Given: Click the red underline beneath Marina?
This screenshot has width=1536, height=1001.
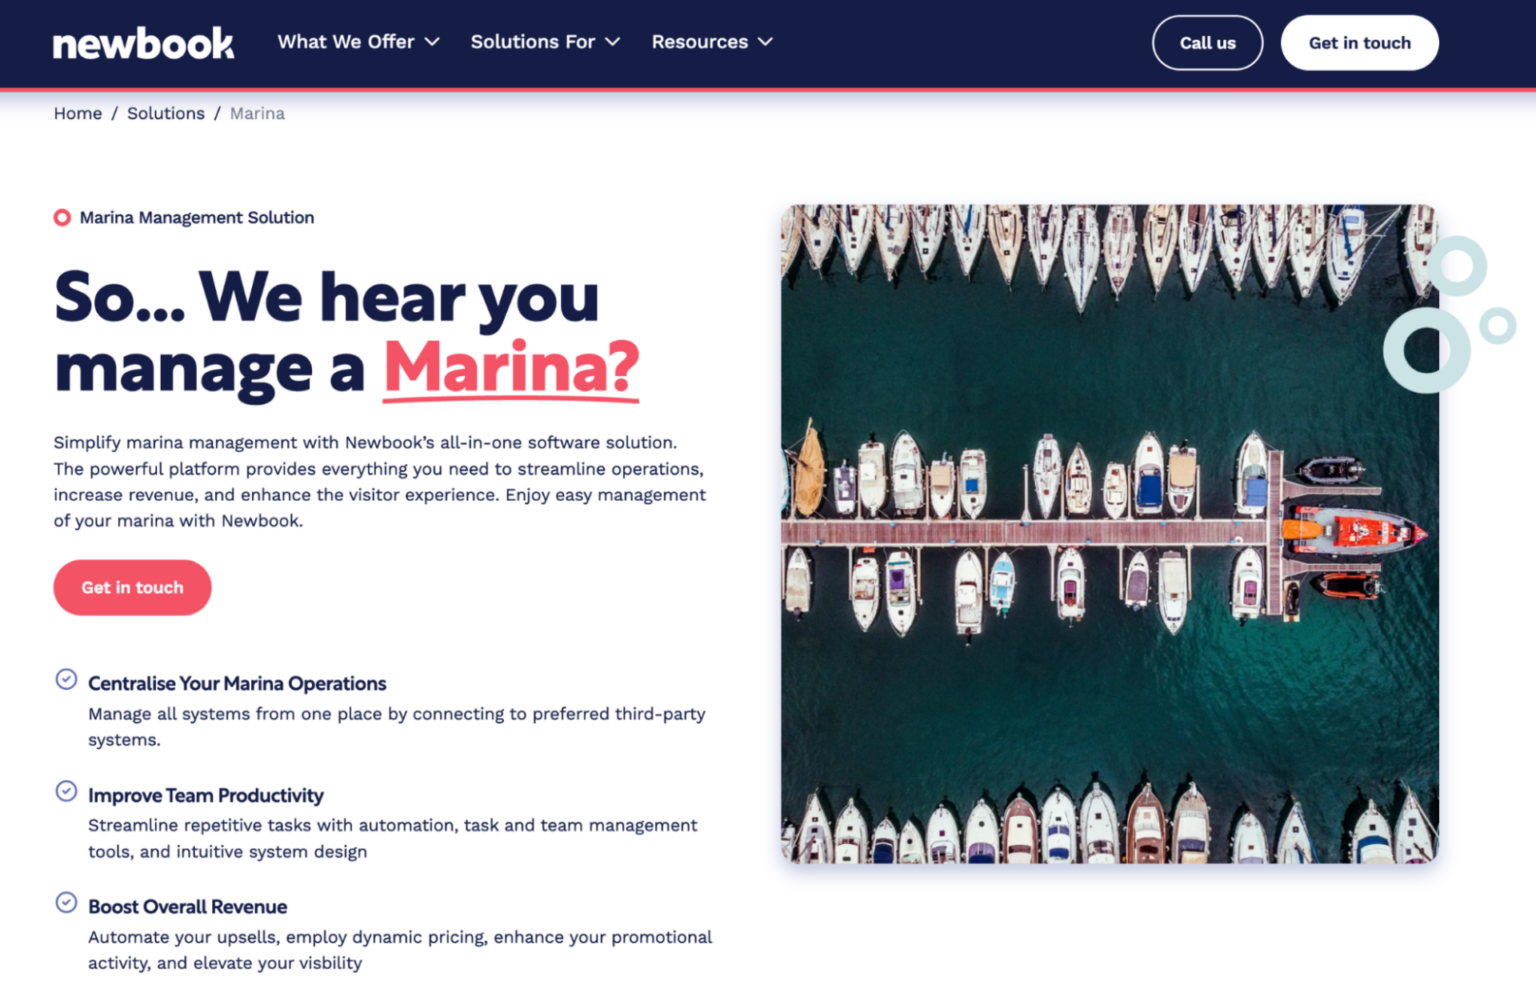Looking at the screenshot, I should pos(511,400).
